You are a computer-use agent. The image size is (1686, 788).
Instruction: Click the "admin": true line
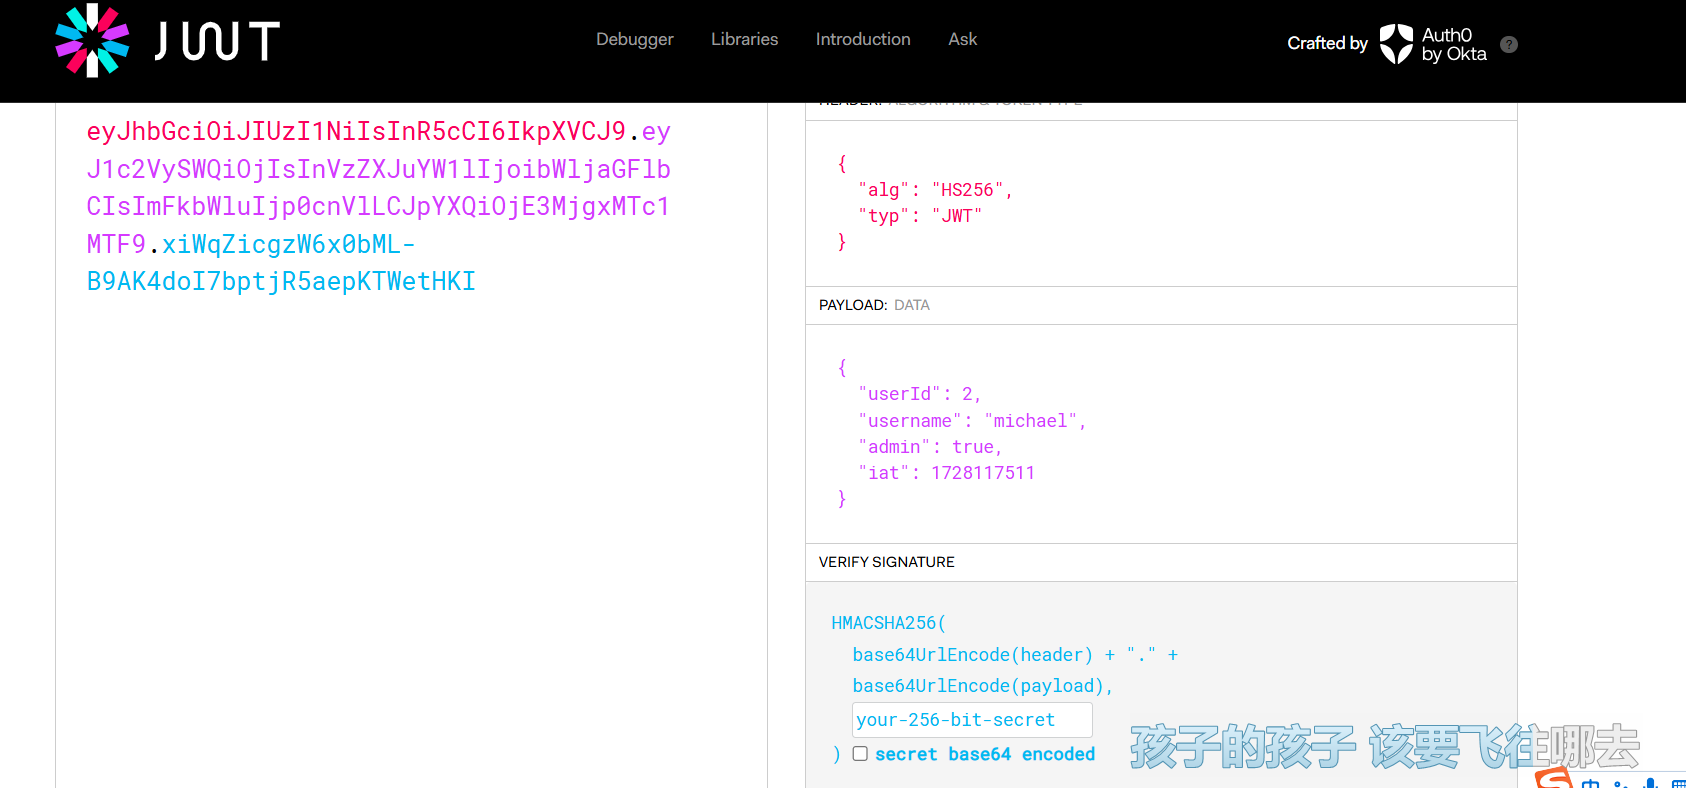[930, 447]
